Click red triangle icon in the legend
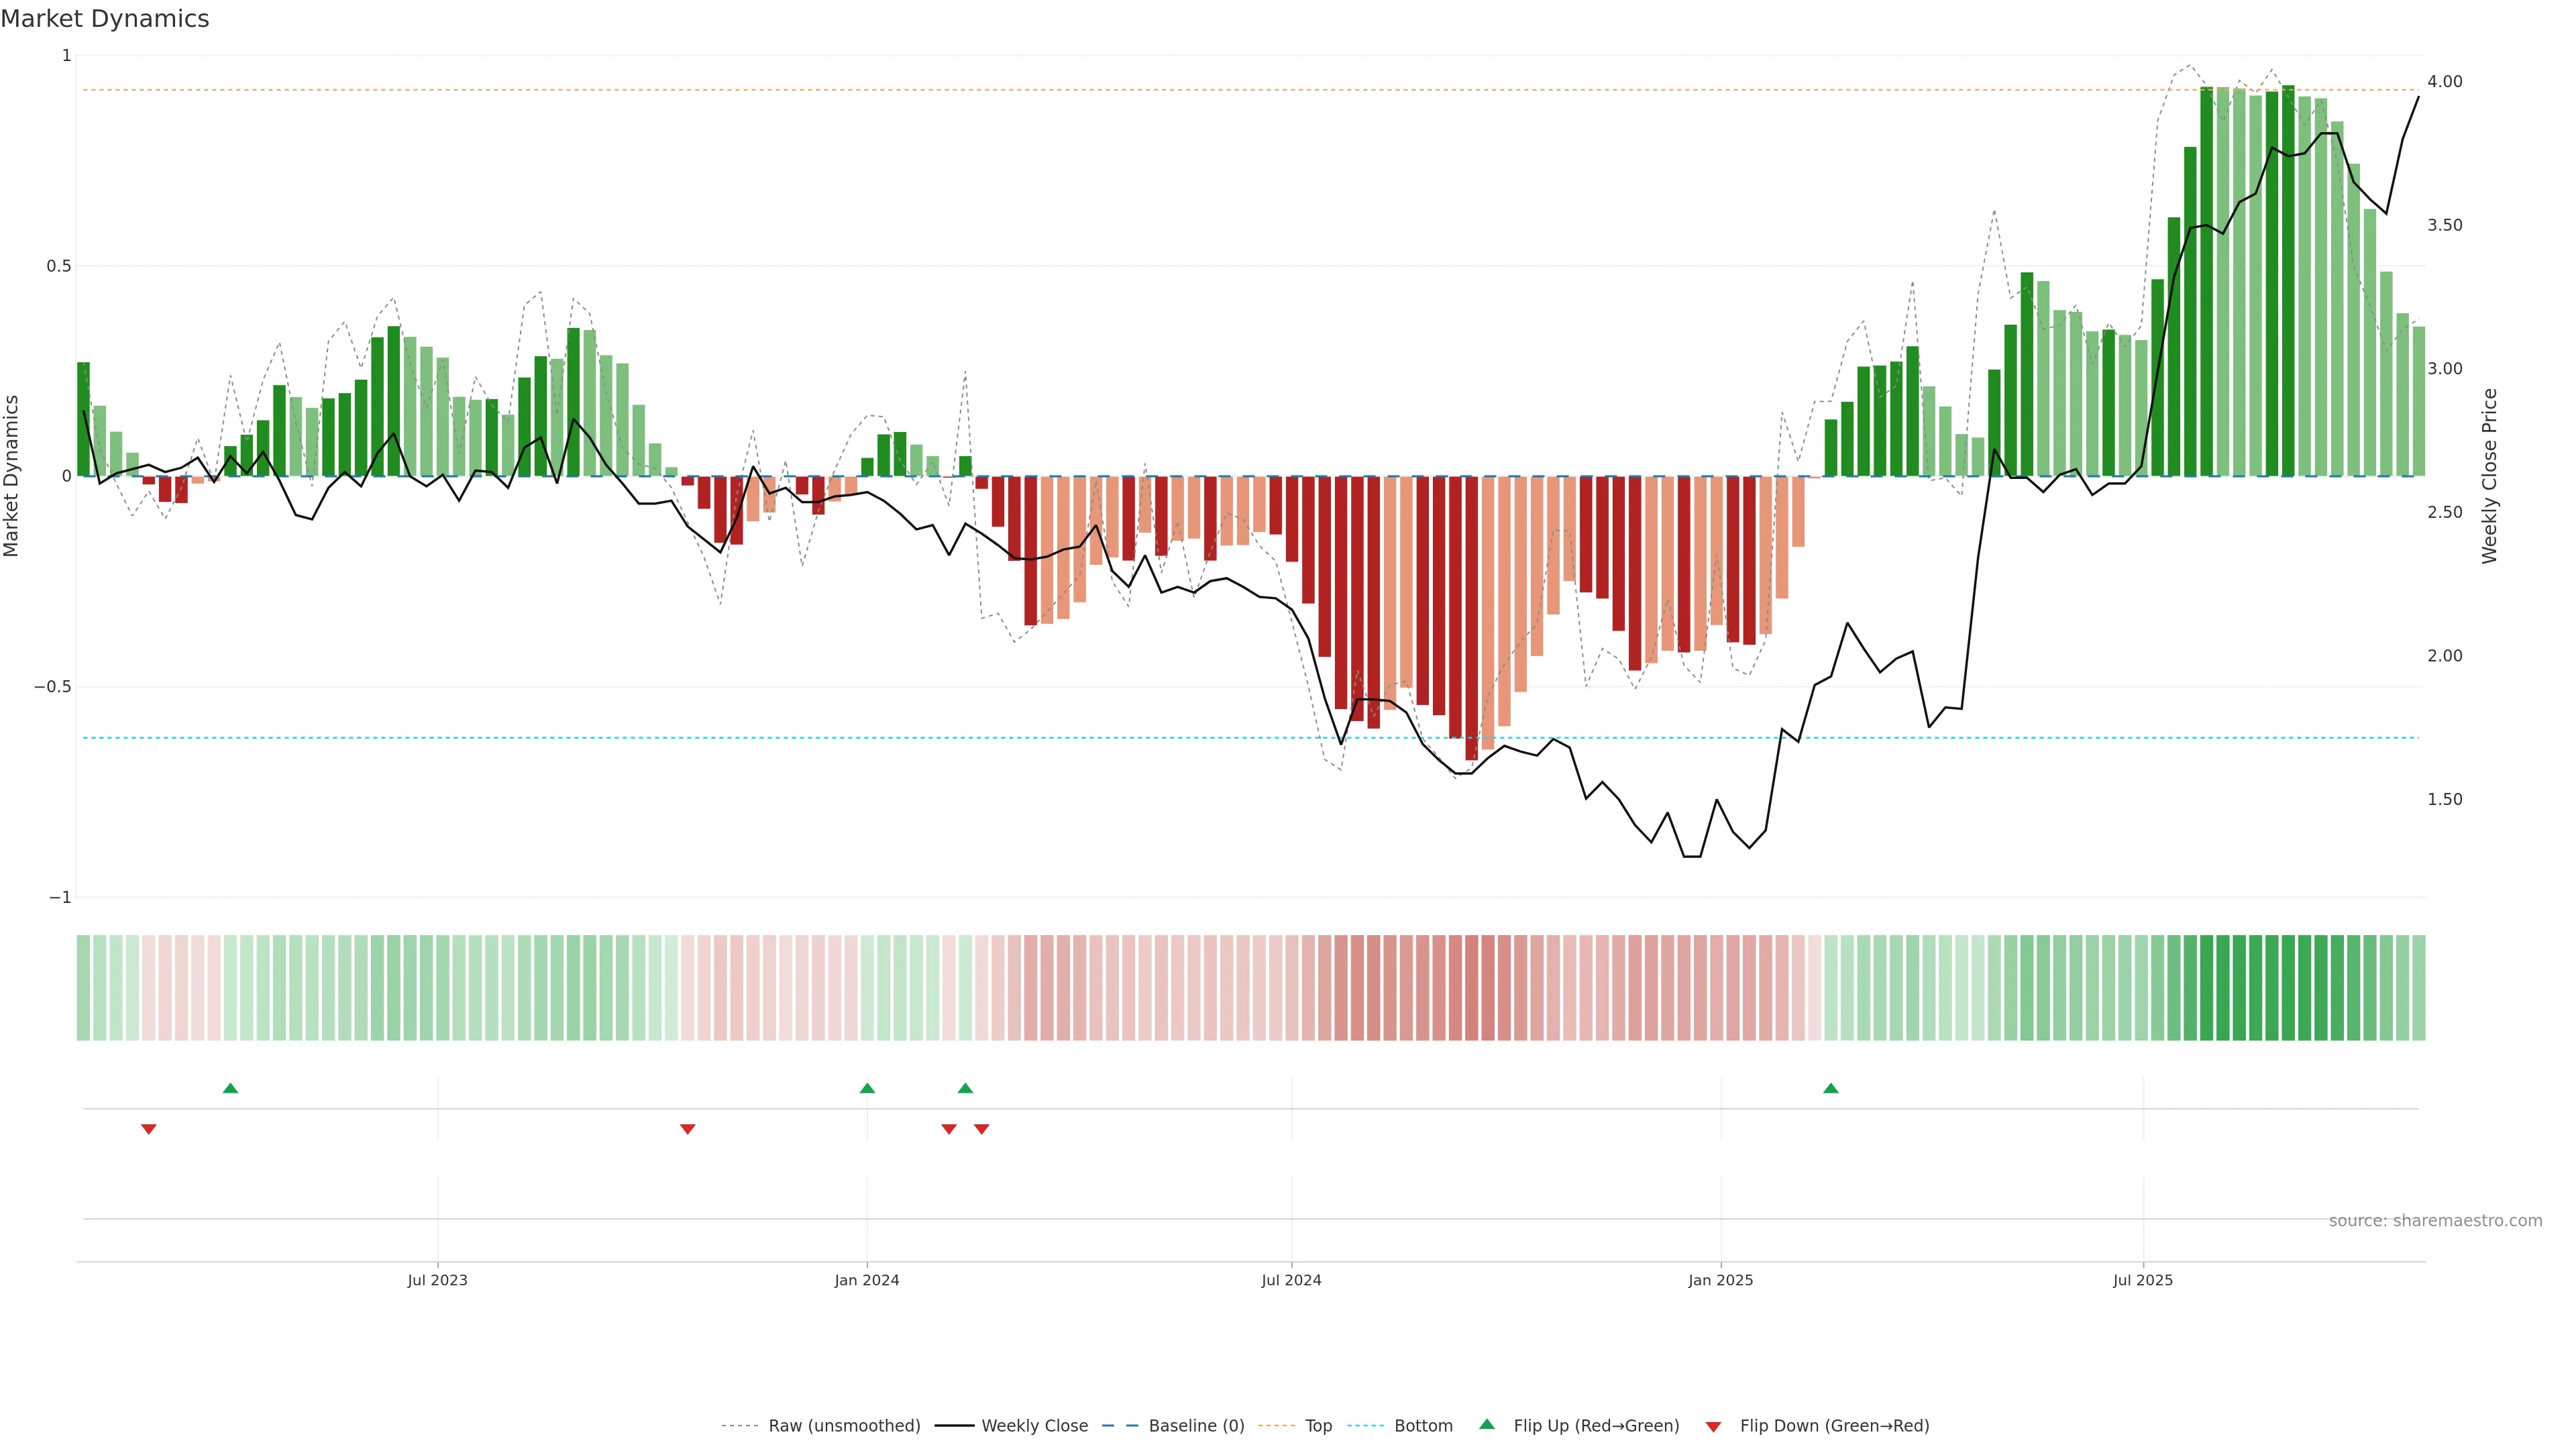The image size is (2576, 1449). pyautogui.click(x=1713, y=1426)
